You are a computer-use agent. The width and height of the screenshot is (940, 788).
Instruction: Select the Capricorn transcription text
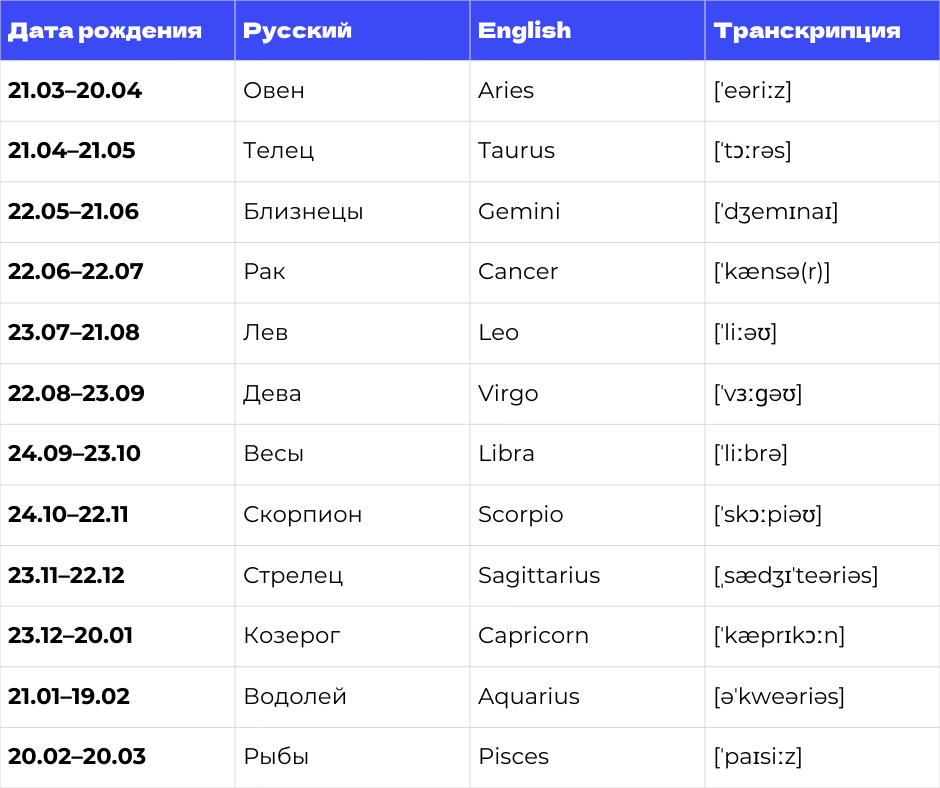click(779, 636)
